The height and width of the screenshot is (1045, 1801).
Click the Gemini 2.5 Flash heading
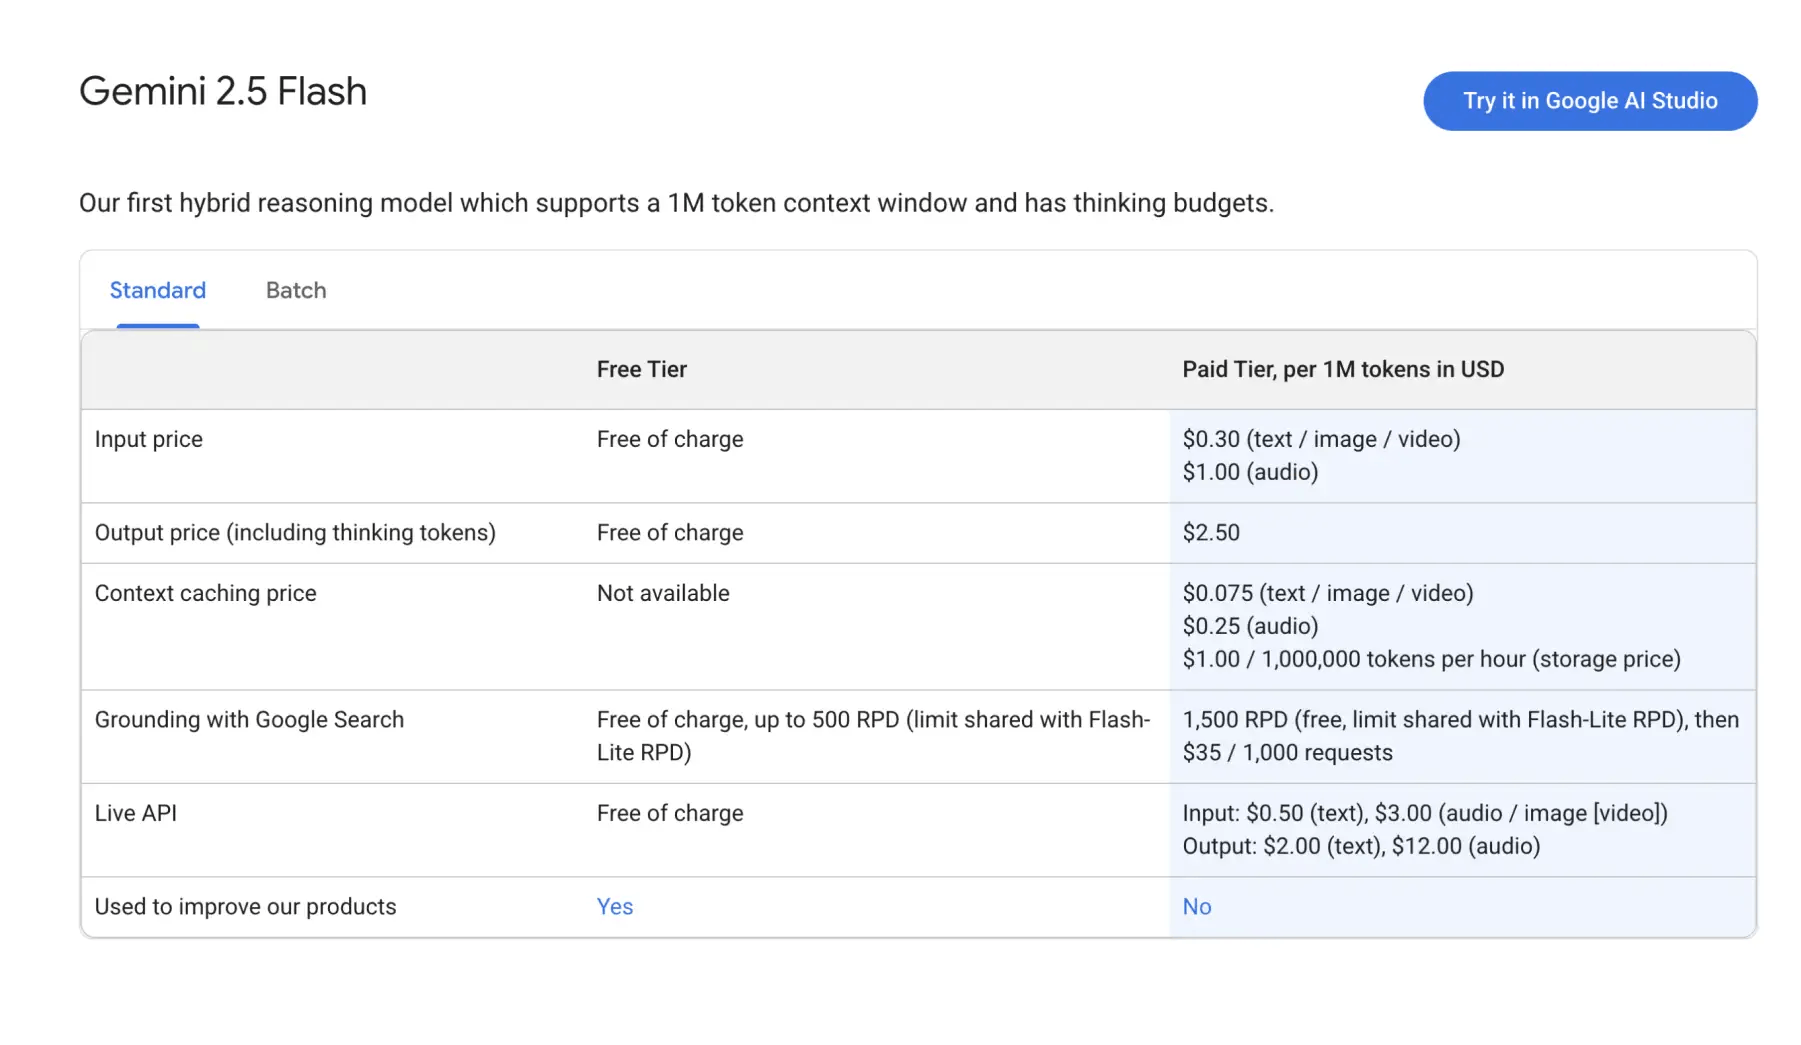tap(223, 91)
